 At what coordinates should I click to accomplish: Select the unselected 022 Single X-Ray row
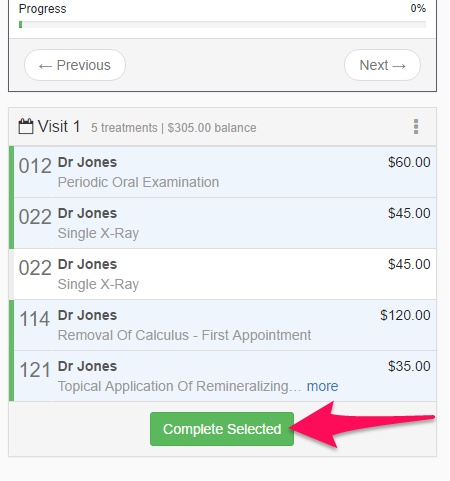(223, 274)
